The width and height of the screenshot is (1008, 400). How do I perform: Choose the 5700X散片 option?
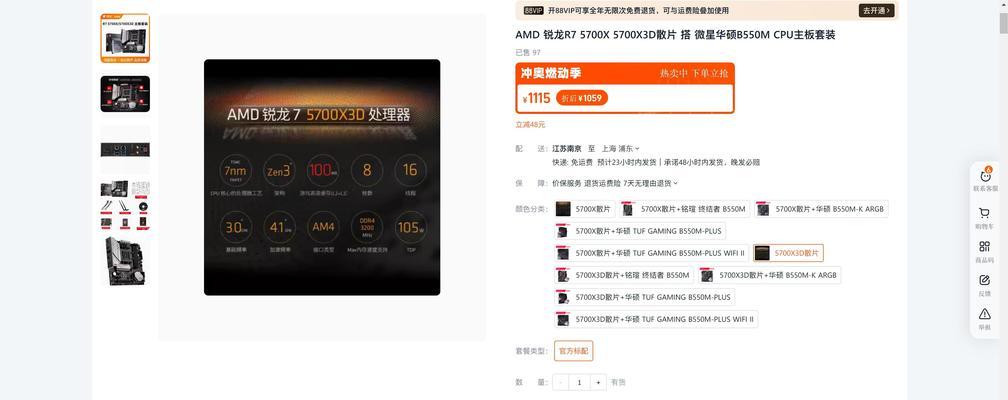pos(584,209)
